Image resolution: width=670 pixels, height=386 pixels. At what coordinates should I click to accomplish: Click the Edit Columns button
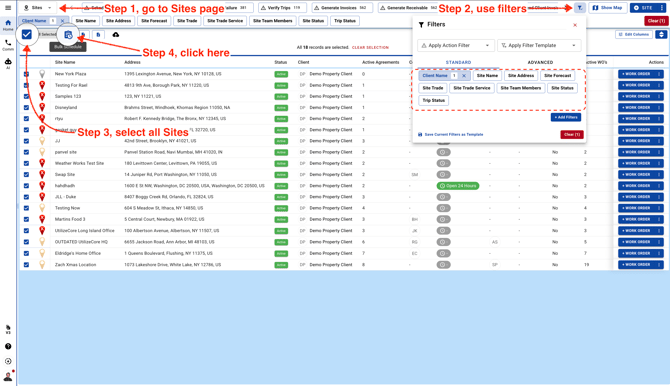(x=634, y=34)
